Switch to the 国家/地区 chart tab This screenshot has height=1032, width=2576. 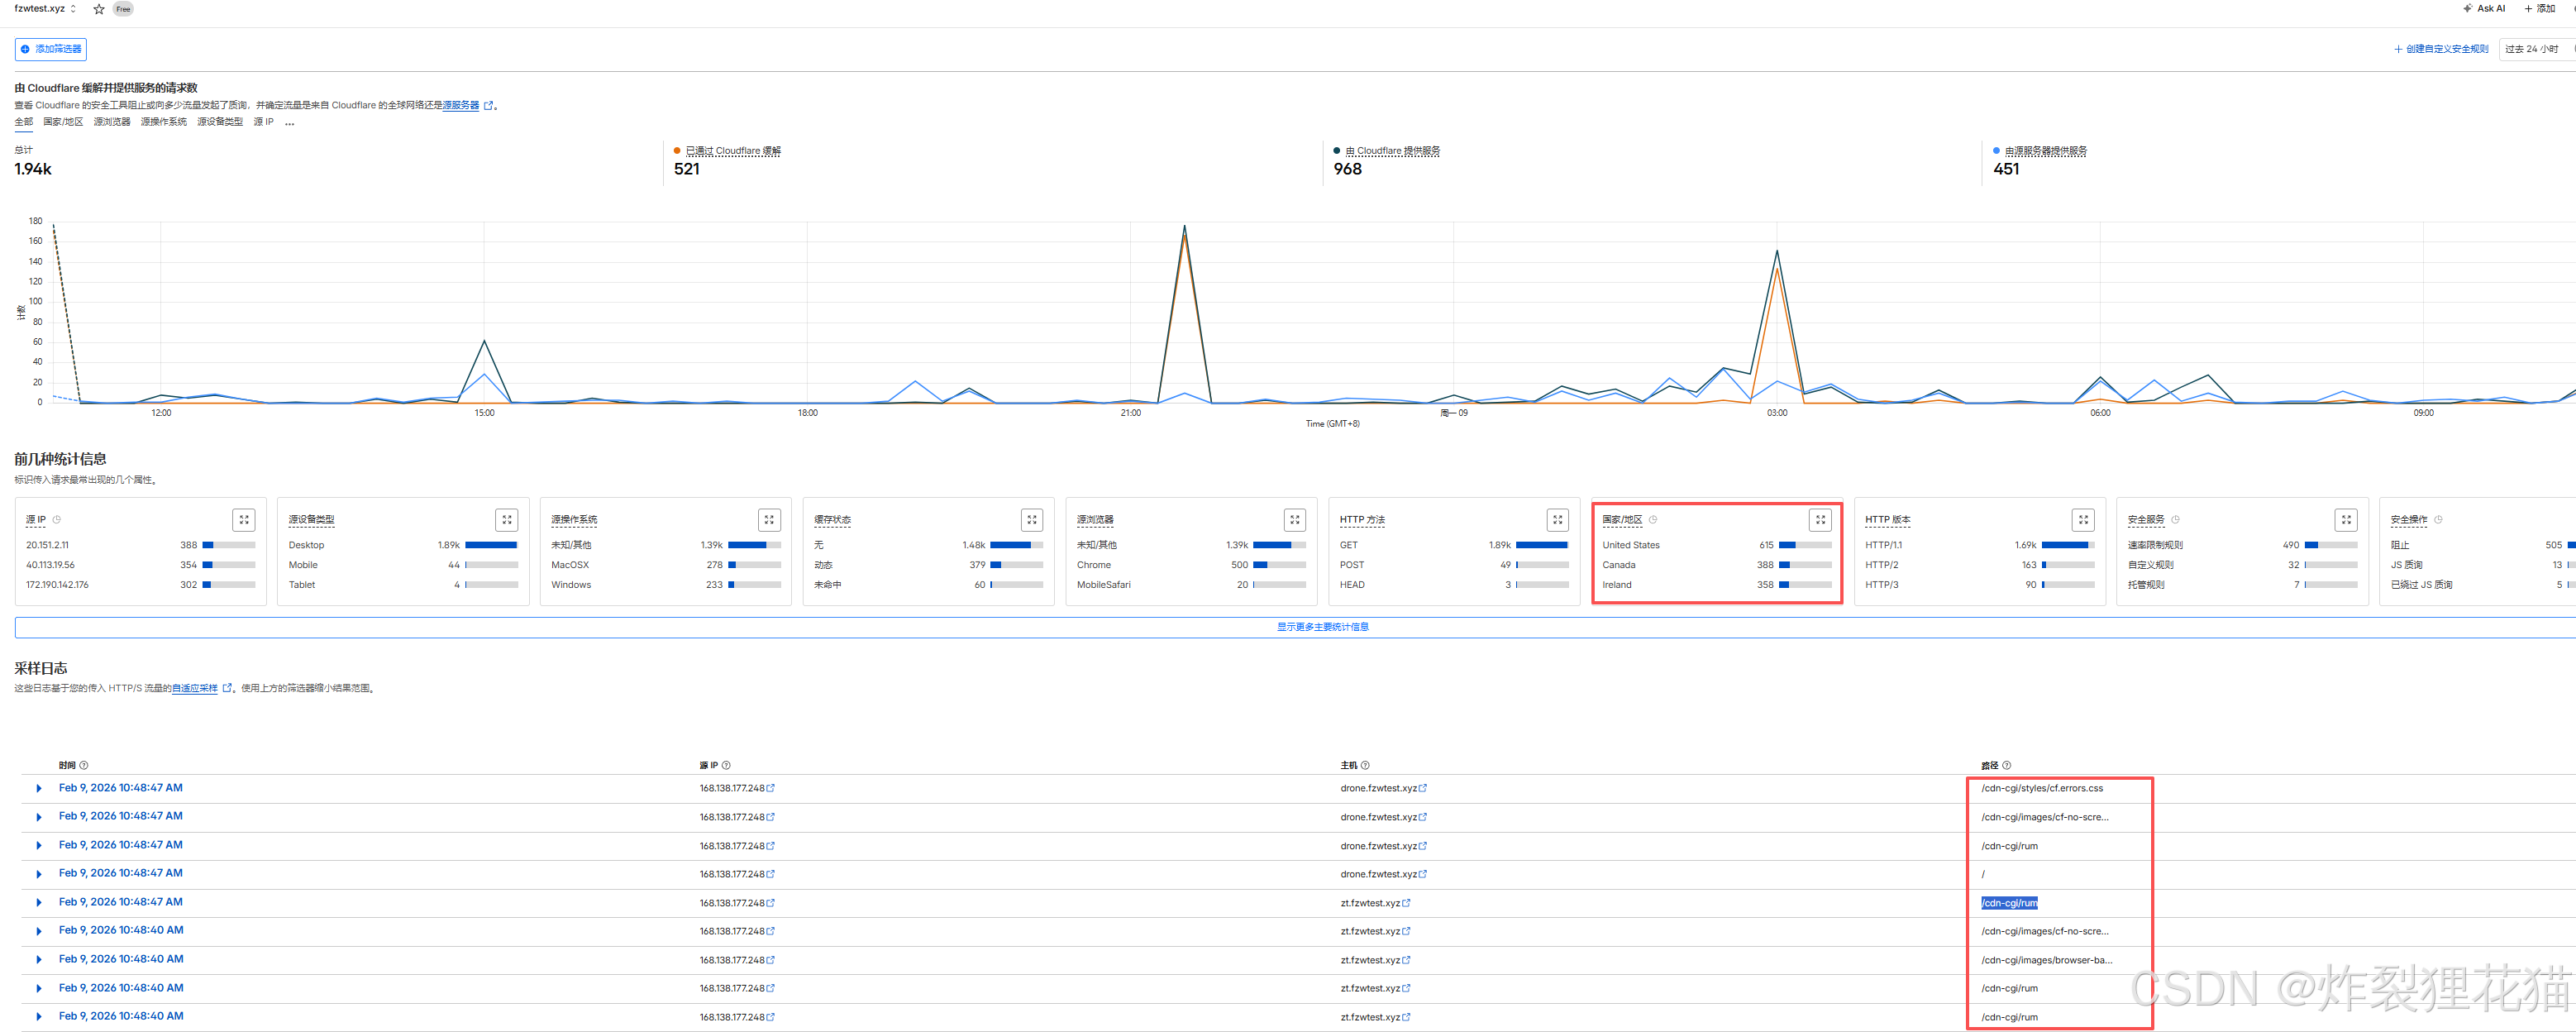(x=63, y=122)
